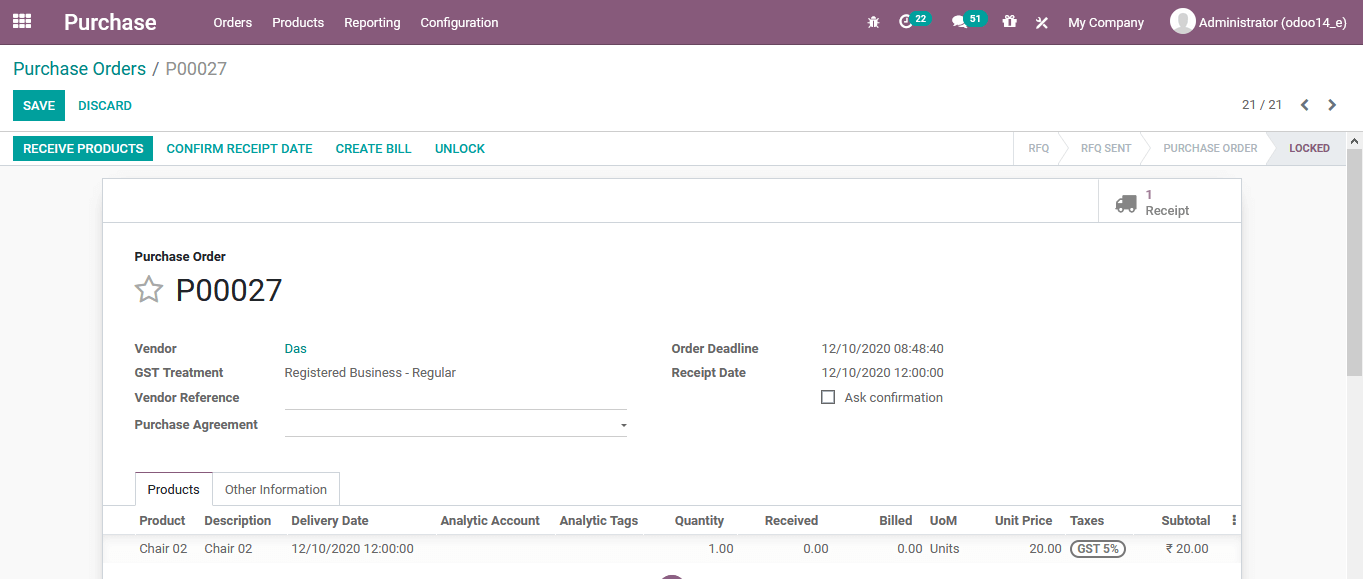Click the subtotal ₹ 20.00 cell

[1187, 549]
